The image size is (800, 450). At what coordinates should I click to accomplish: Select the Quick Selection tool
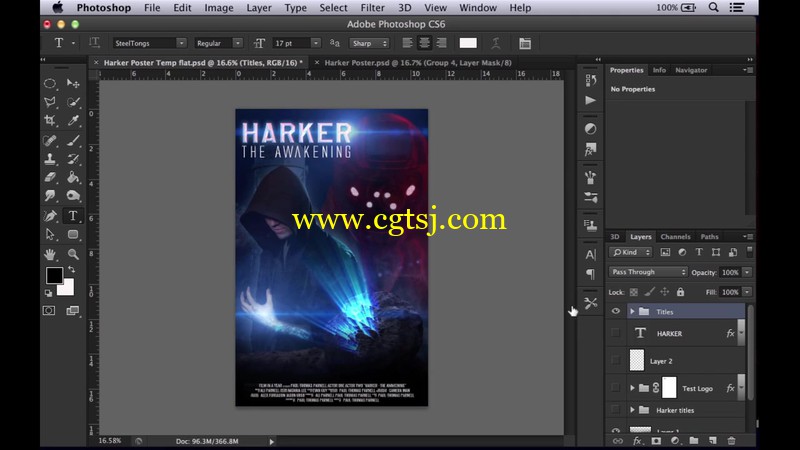point(73,102)
